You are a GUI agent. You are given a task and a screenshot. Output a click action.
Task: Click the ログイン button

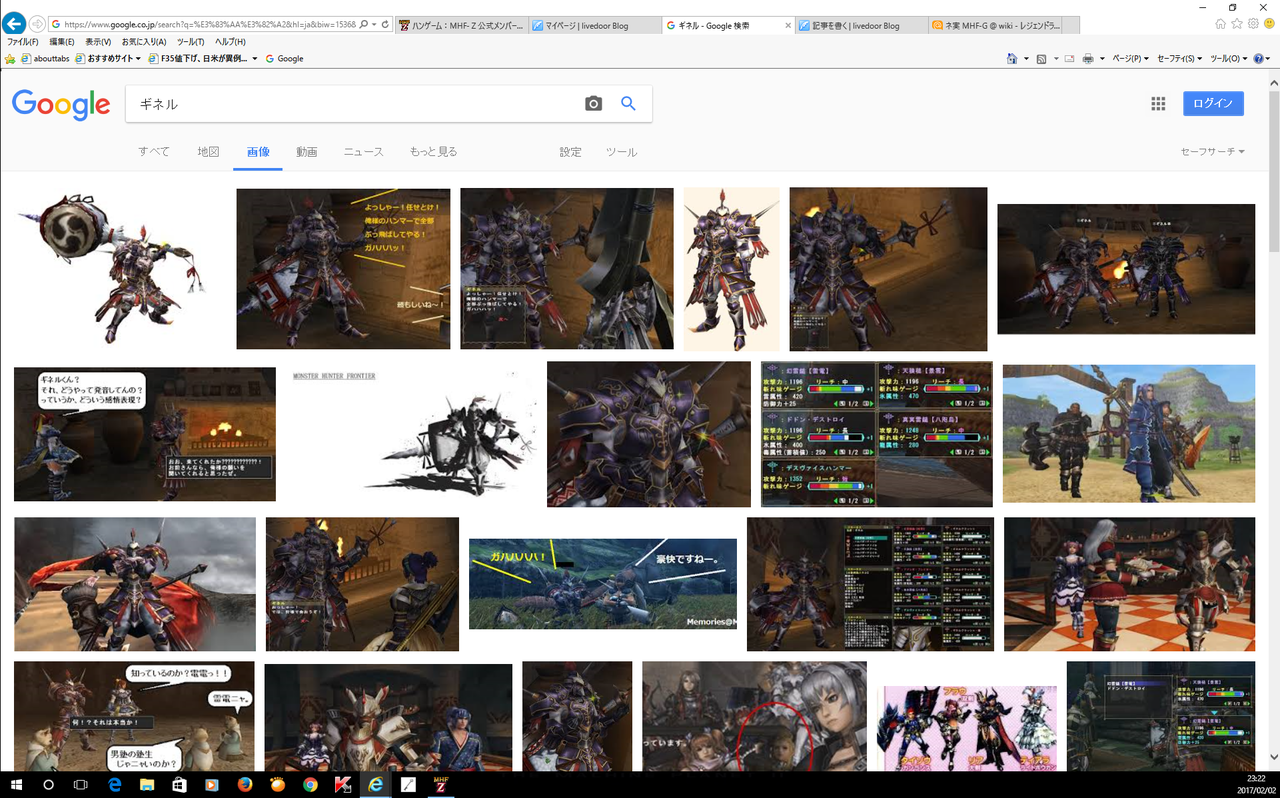(1213, 103)
